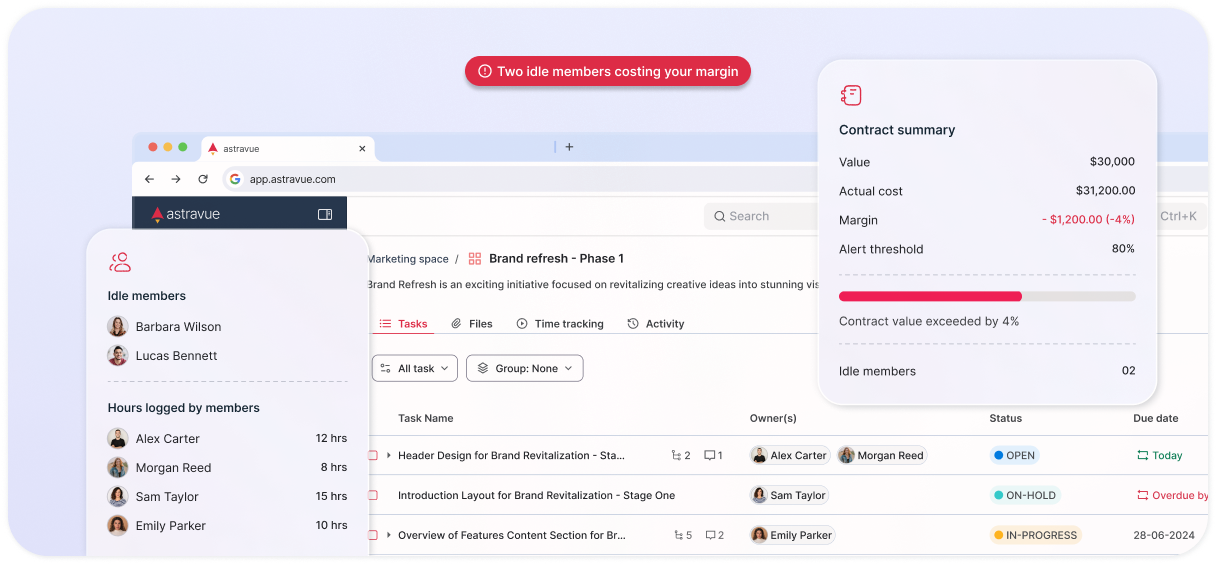1216x564 pixels.
Task: Expand the Overview of Features task row
Action: point(389,535)
